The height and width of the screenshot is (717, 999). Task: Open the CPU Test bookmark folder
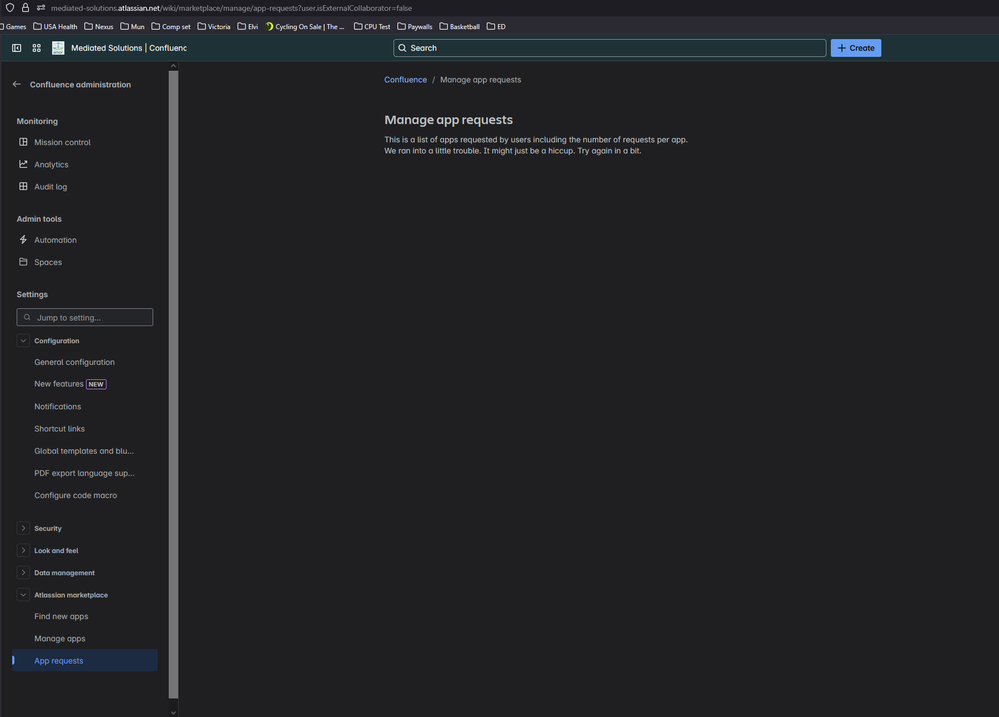(x=372, y=27)
